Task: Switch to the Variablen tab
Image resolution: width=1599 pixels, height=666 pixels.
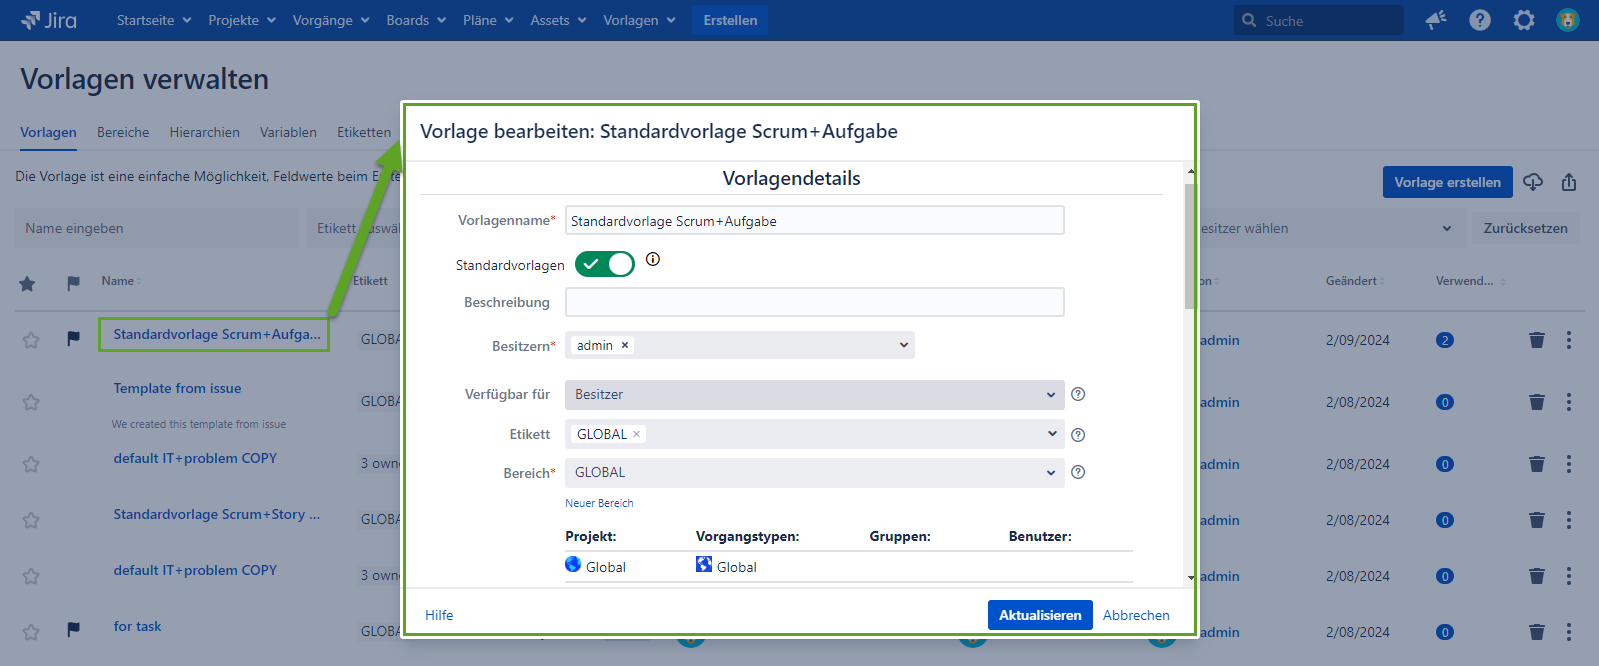Action: coord(288,132)
